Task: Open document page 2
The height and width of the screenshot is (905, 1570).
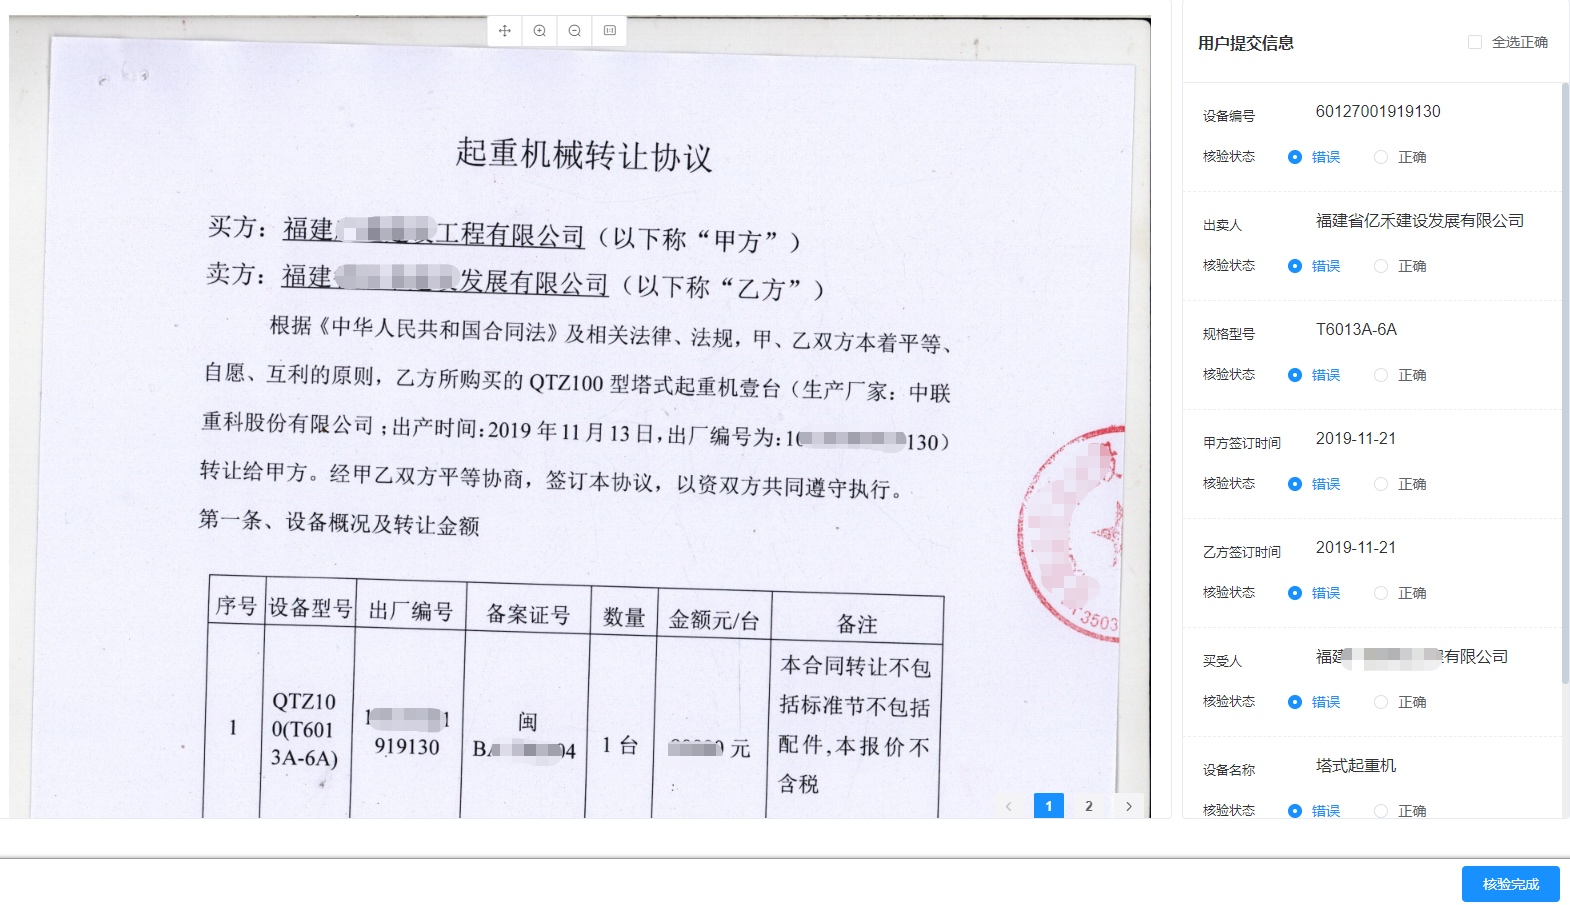Action: coord(1089,806)
